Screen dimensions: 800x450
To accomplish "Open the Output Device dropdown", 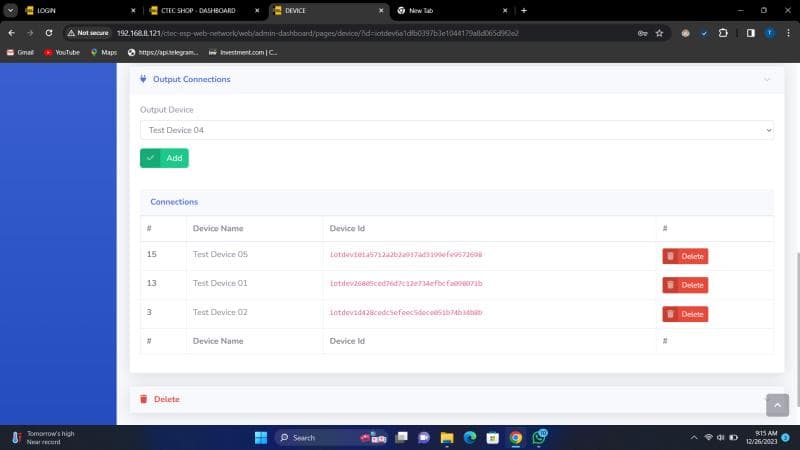I will point(456,130).
